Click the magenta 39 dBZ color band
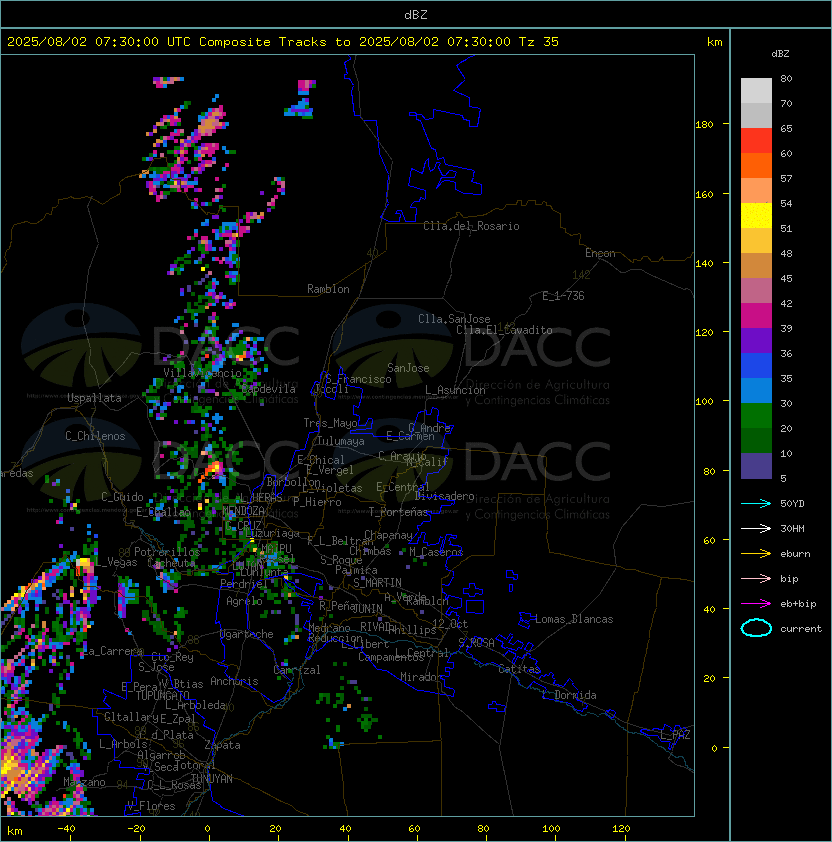This screenshot has width=832, height=842. pyautogui.click(x=756, y=316)
